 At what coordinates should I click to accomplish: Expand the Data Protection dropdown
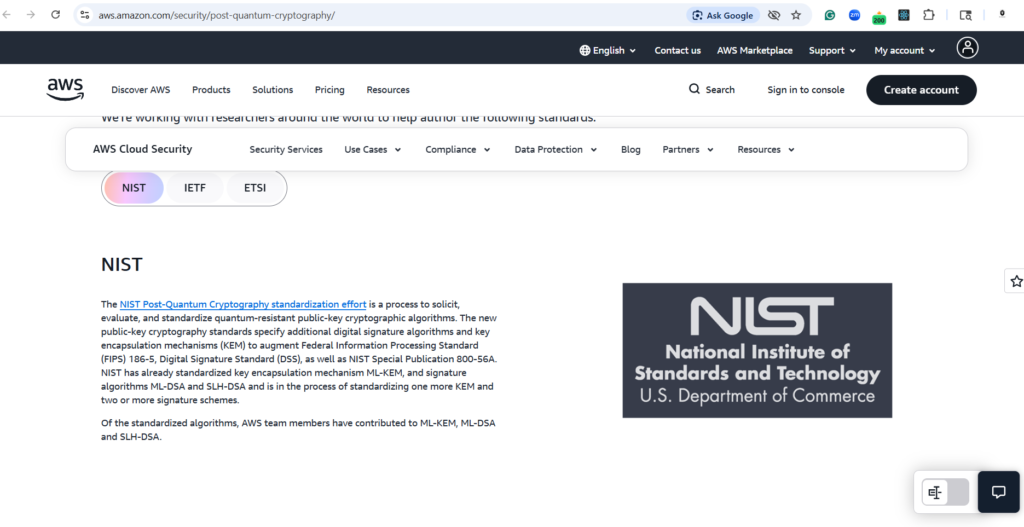coord(555,149)
